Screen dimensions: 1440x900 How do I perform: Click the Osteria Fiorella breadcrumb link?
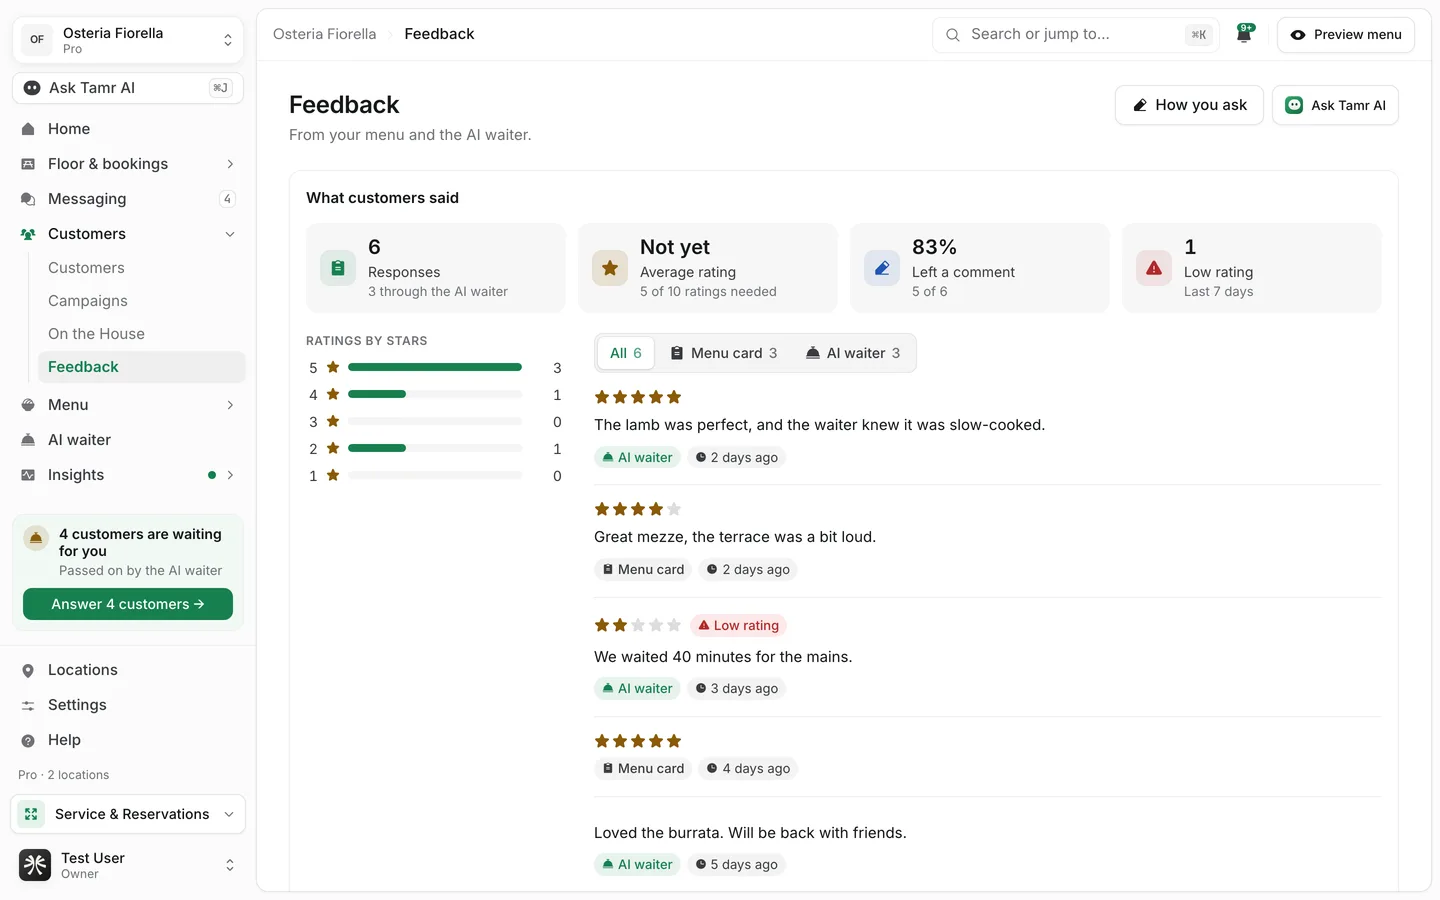(325, 34)
